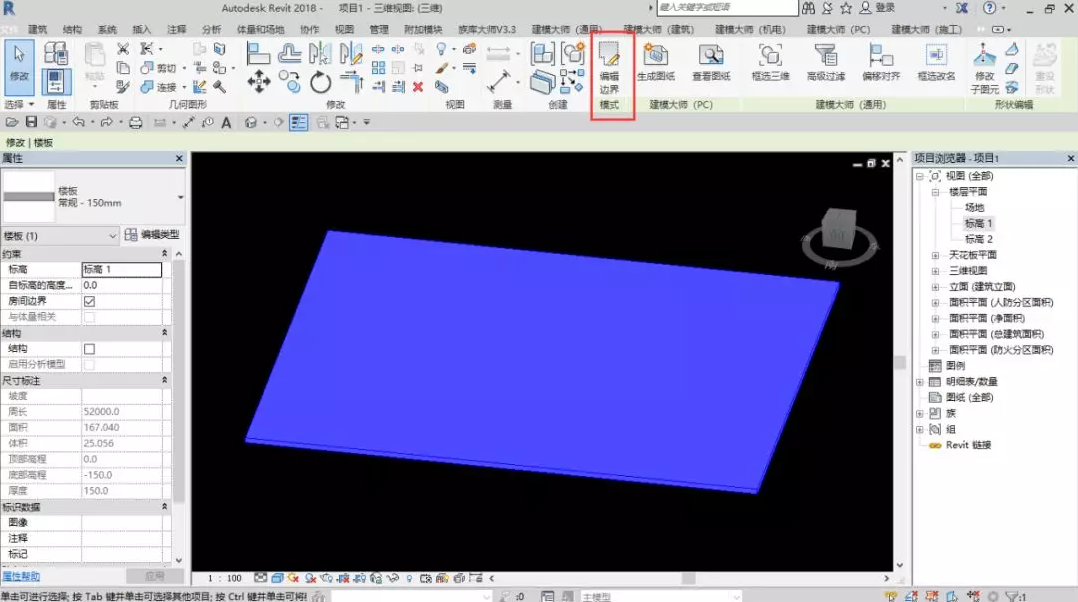Open the 注释 annotate tab

(x=177, y=30)
